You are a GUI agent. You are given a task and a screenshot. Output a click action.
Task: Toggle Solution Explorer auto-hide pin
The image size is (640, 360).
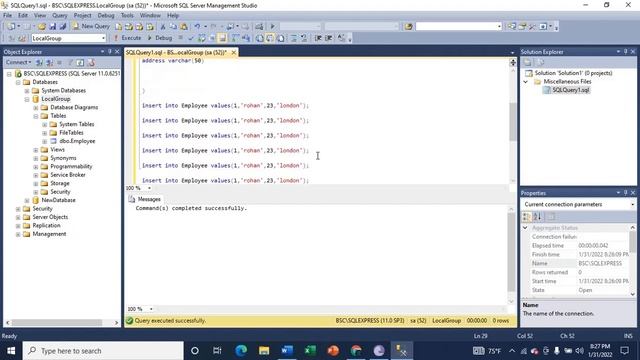click(625, 52)
